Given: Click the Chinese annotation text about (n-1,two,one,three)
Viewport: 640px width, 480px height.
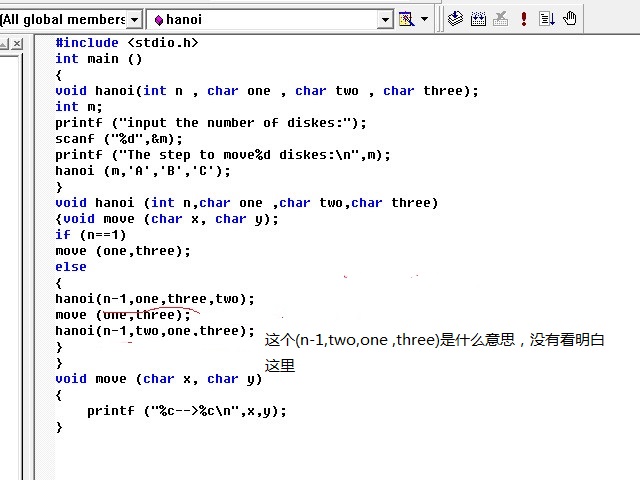Looking at the screenshot, I should 434,341.
